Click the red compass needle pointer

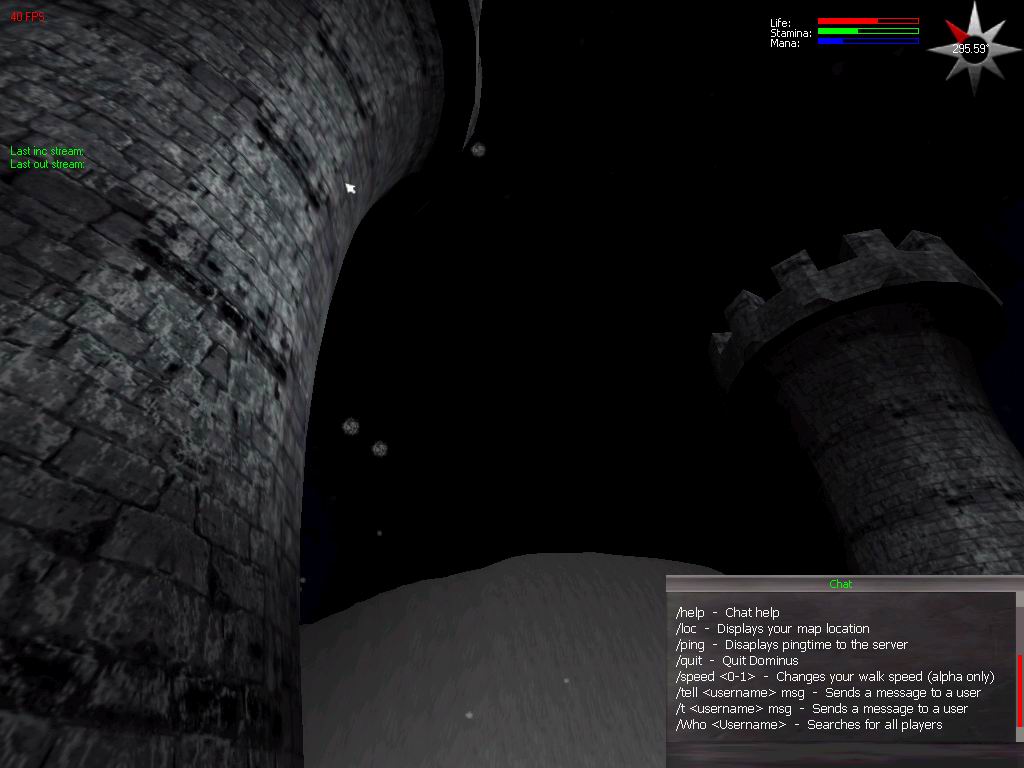tap(956, 33)
